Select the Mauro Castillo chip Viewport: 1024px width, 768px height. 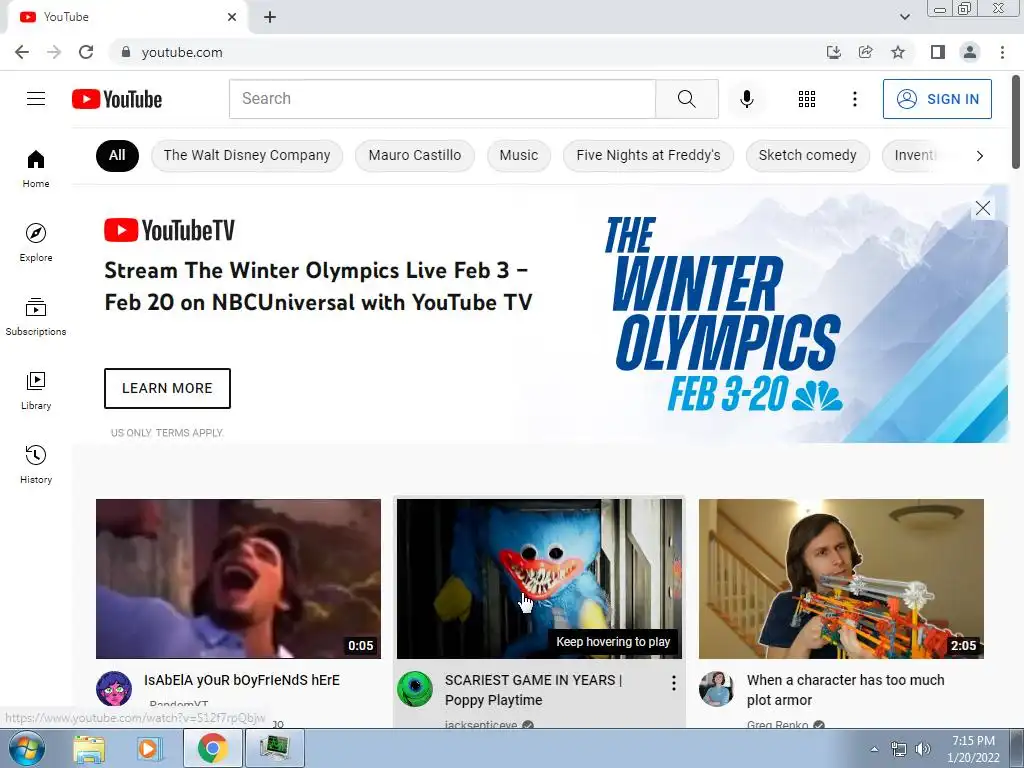click(x=415, y=155)
